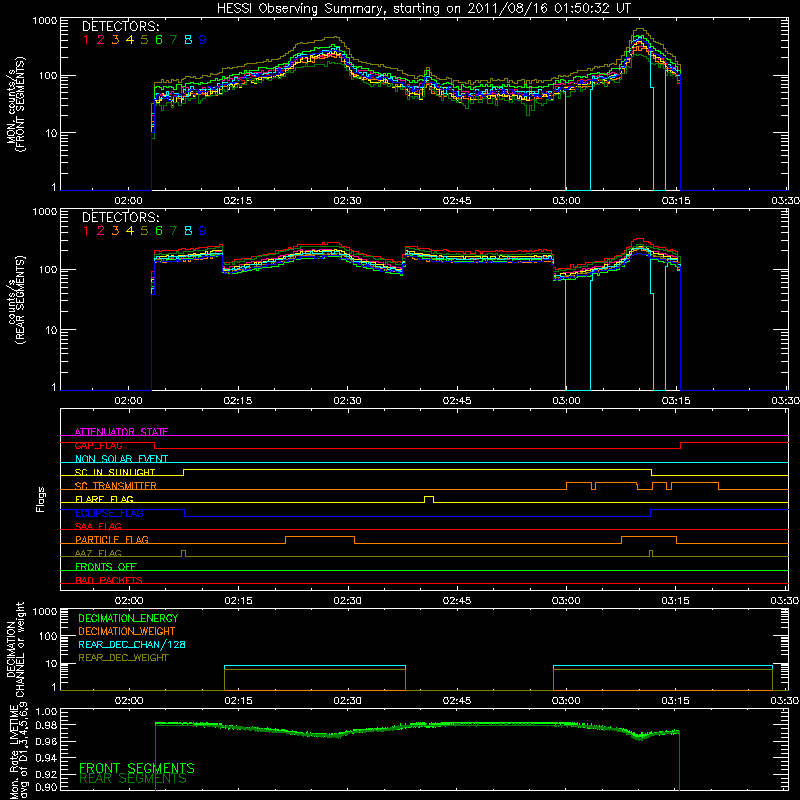Click the 02:45 tick under rear segments panel

pos(457,401)
